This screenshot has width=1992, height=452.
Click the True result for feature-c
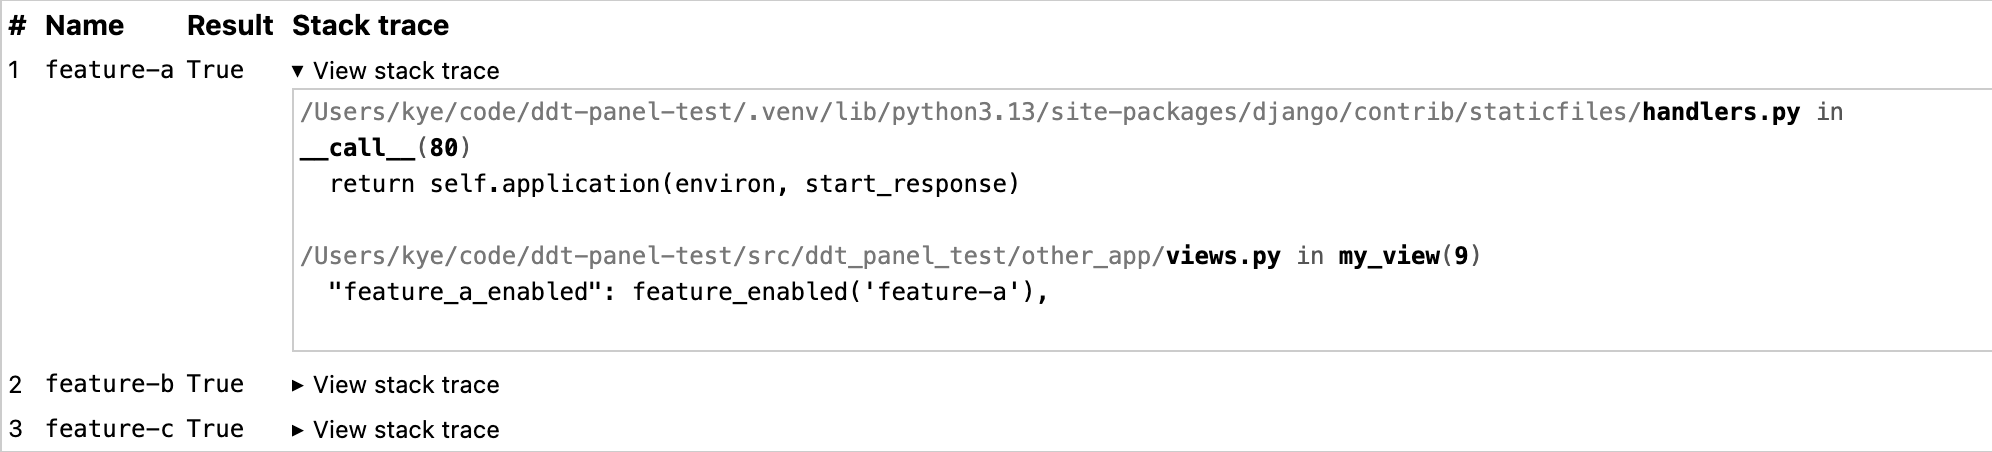click(x=215, y=429)
